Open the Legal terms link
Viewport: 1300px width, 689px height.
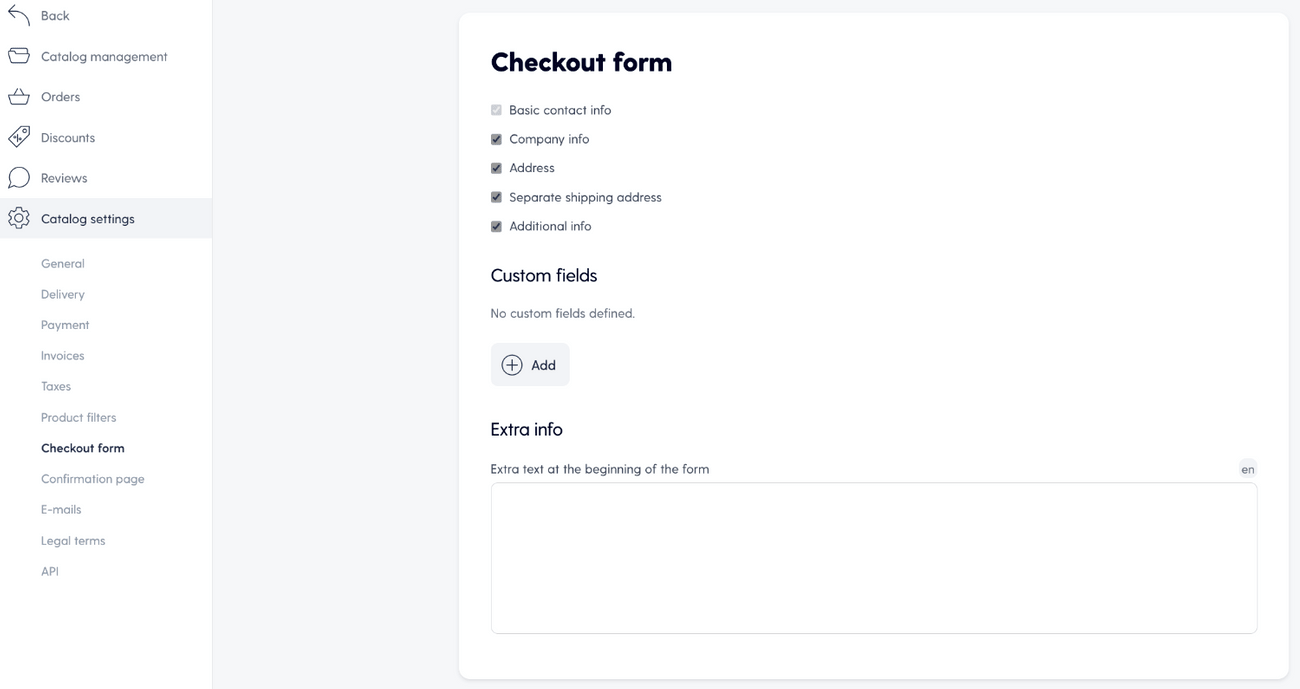click(73, 541)
